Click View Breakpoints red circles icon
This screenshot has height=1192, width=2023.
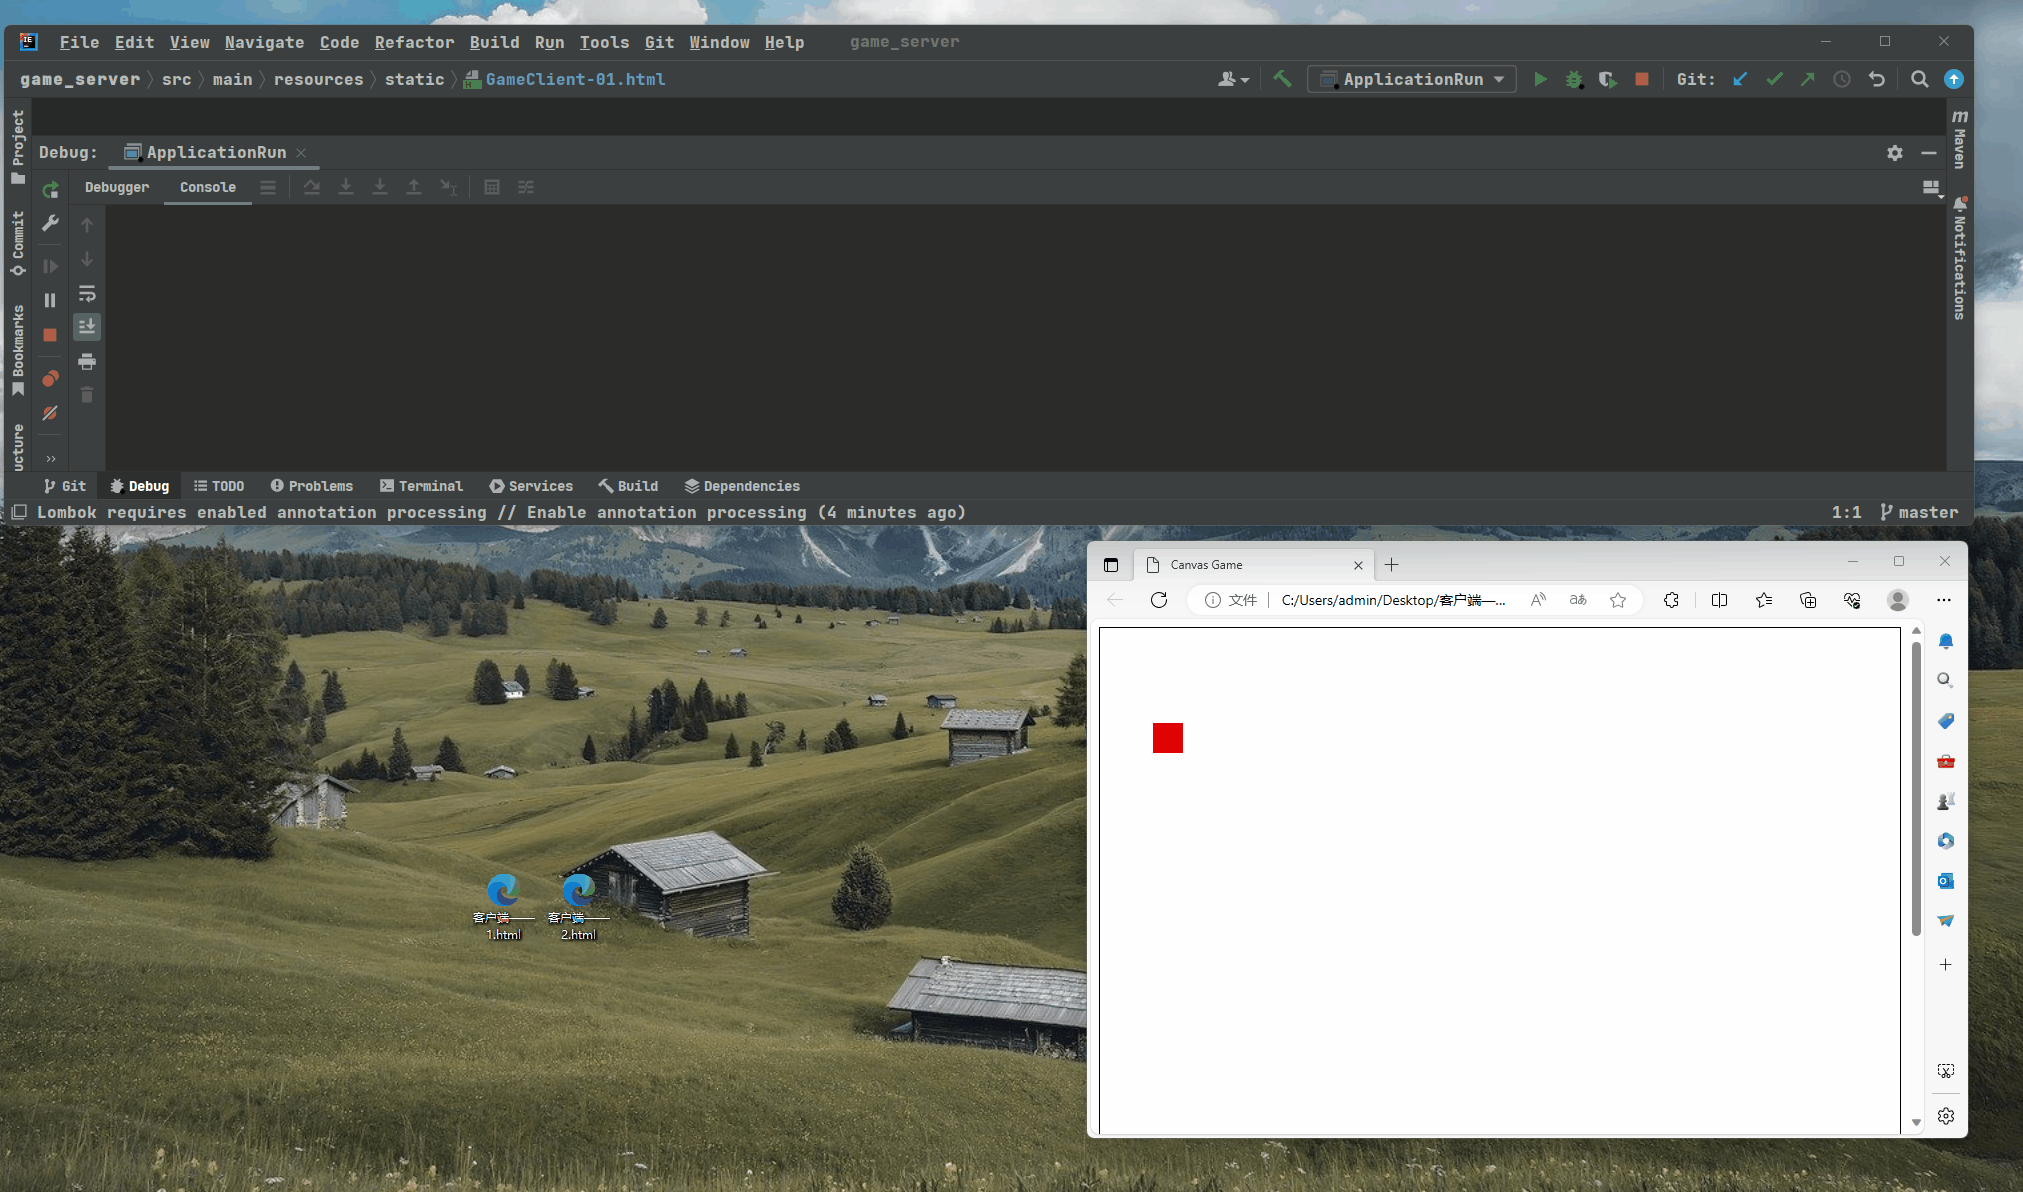pyautogui.click(x=50, y=379)
